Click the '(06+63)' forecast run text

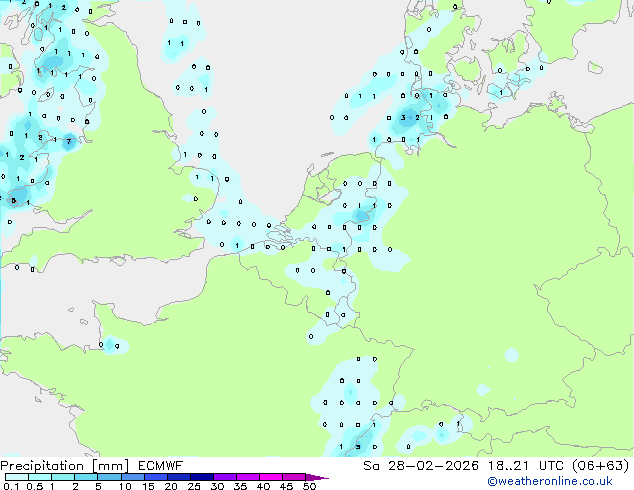[x=600, y=466]
